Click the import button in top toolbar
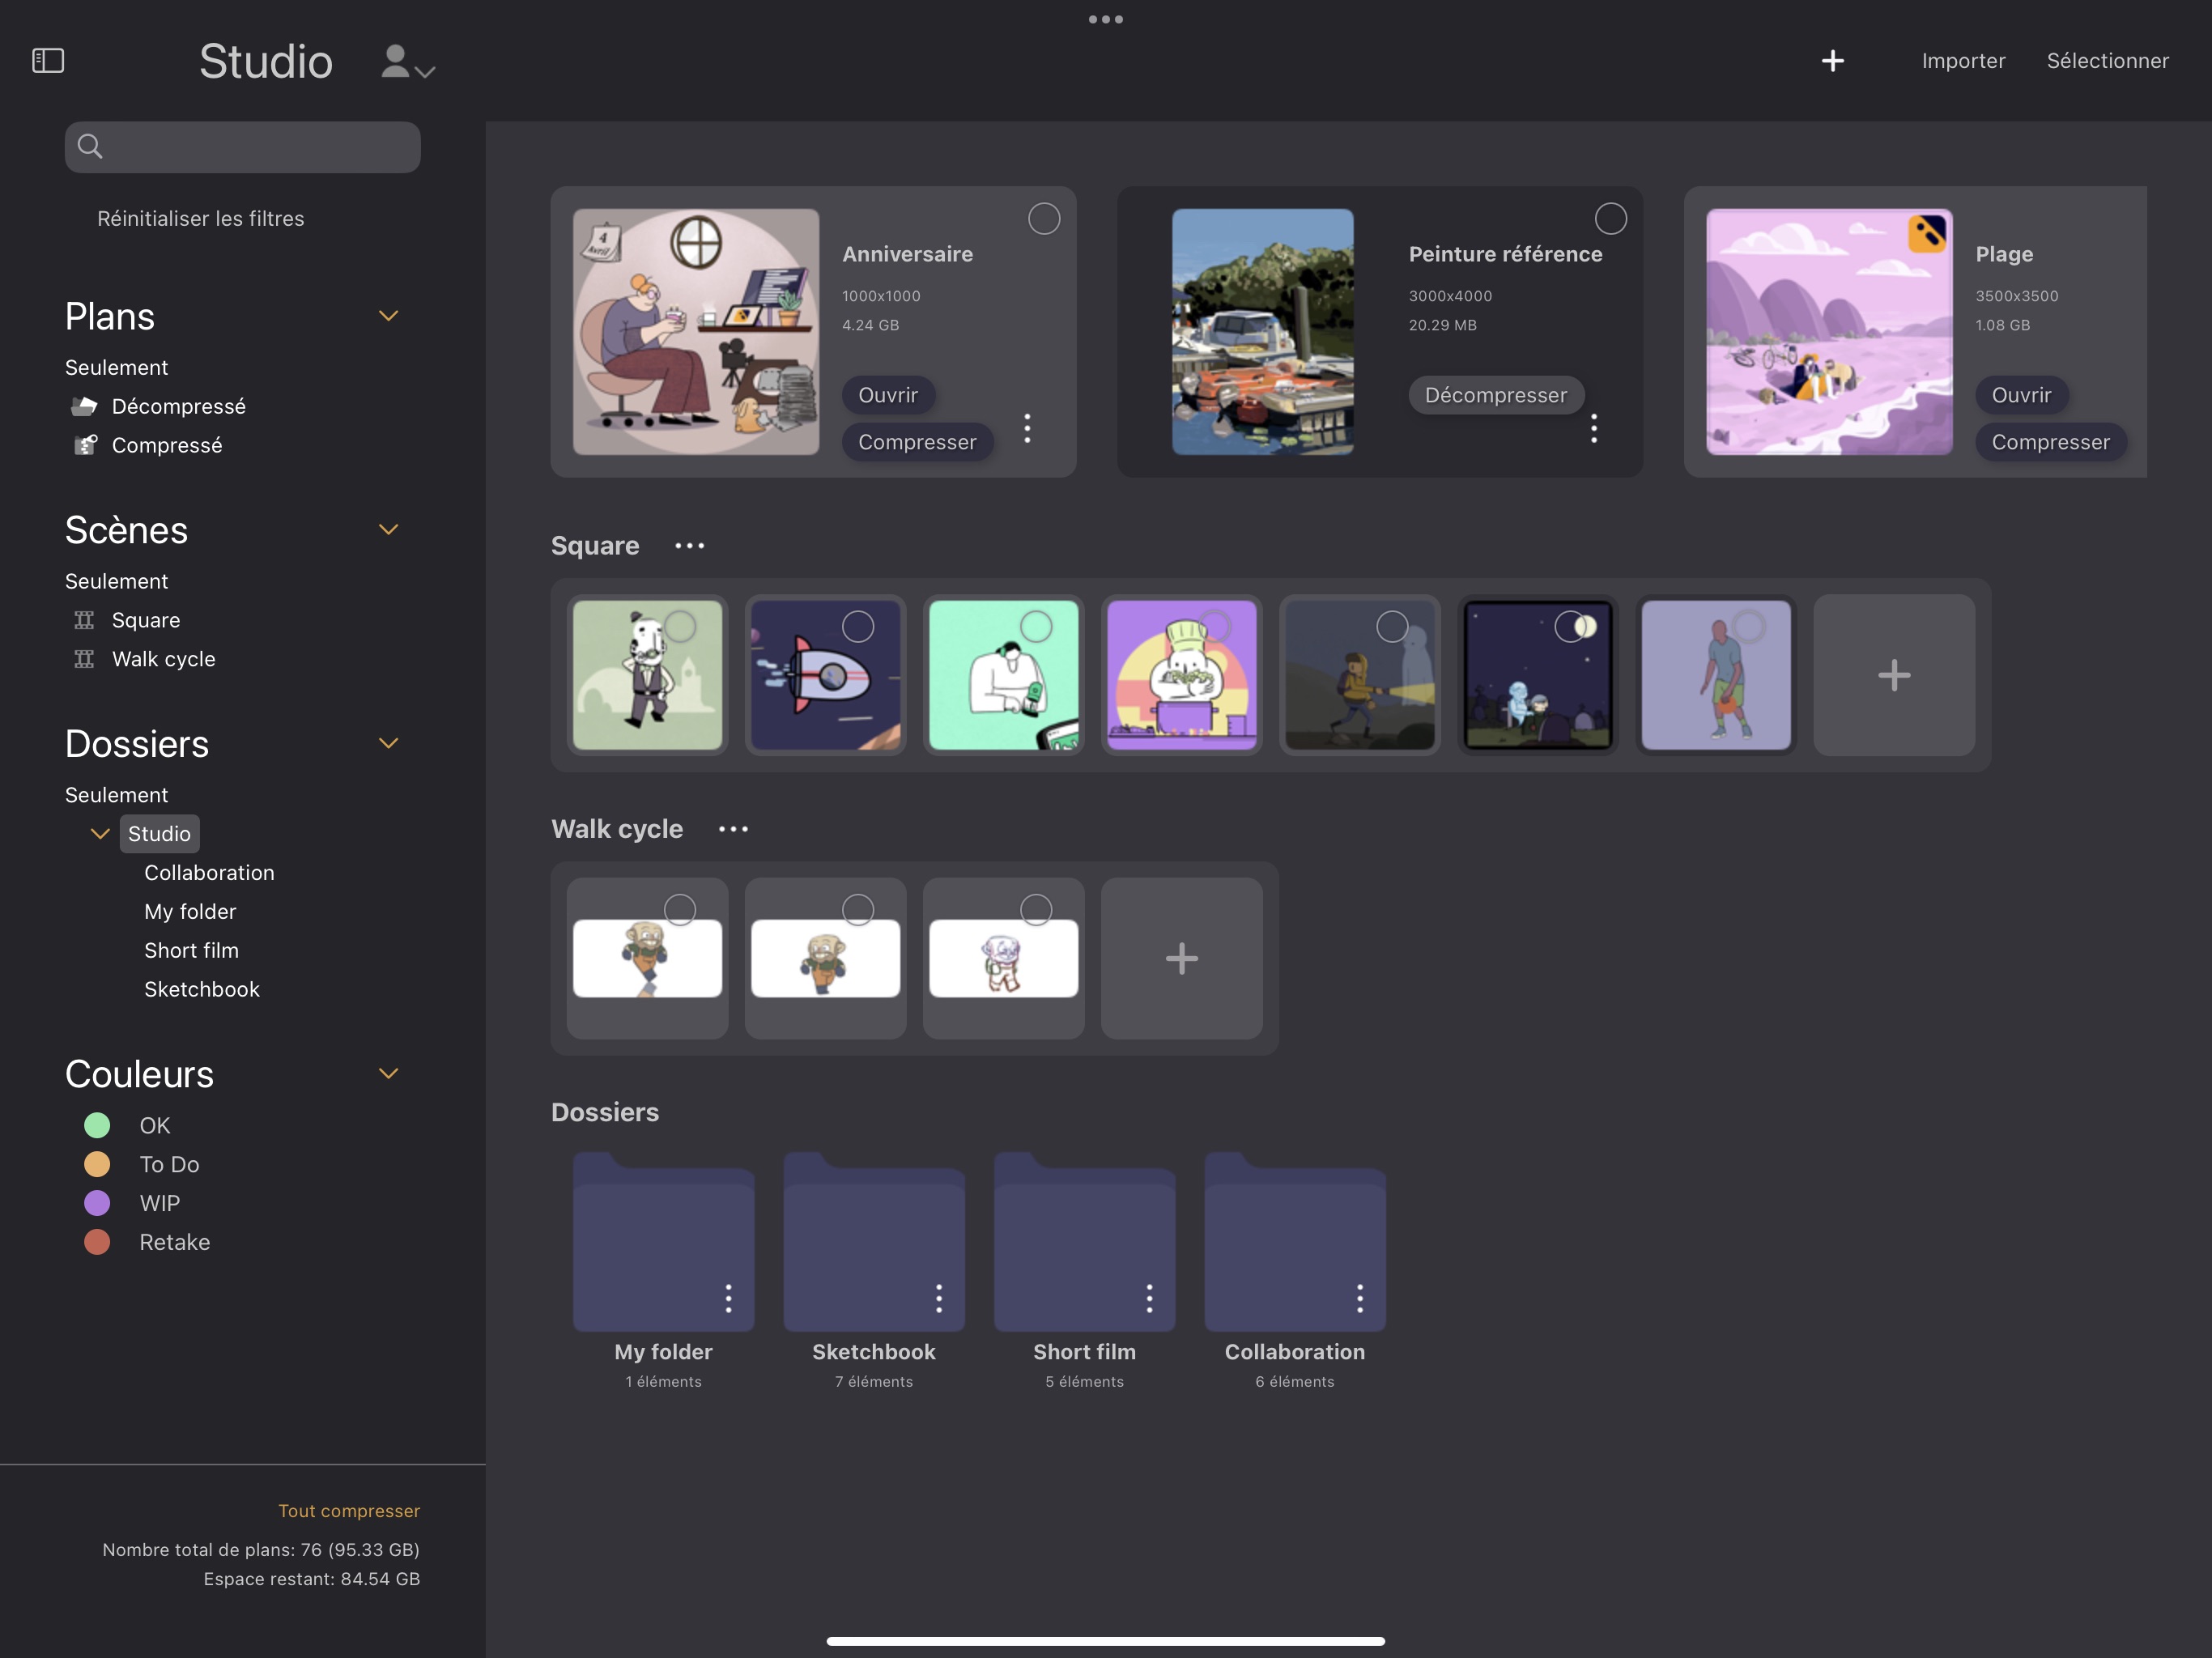The height and width of the screenshot is (1658, 2212). pyautogui.click(x=1961, y=59)
